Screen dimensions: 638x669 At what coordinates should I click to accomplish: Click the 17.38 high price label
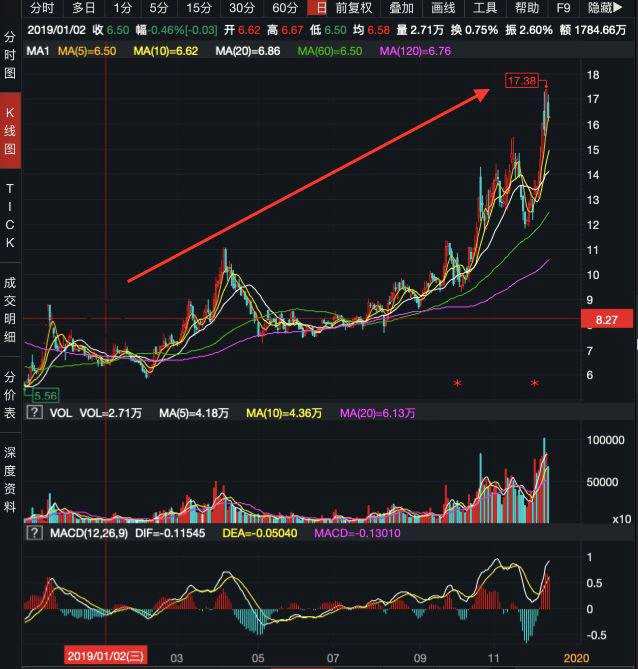pyautogui.click(x=522, y=81)
